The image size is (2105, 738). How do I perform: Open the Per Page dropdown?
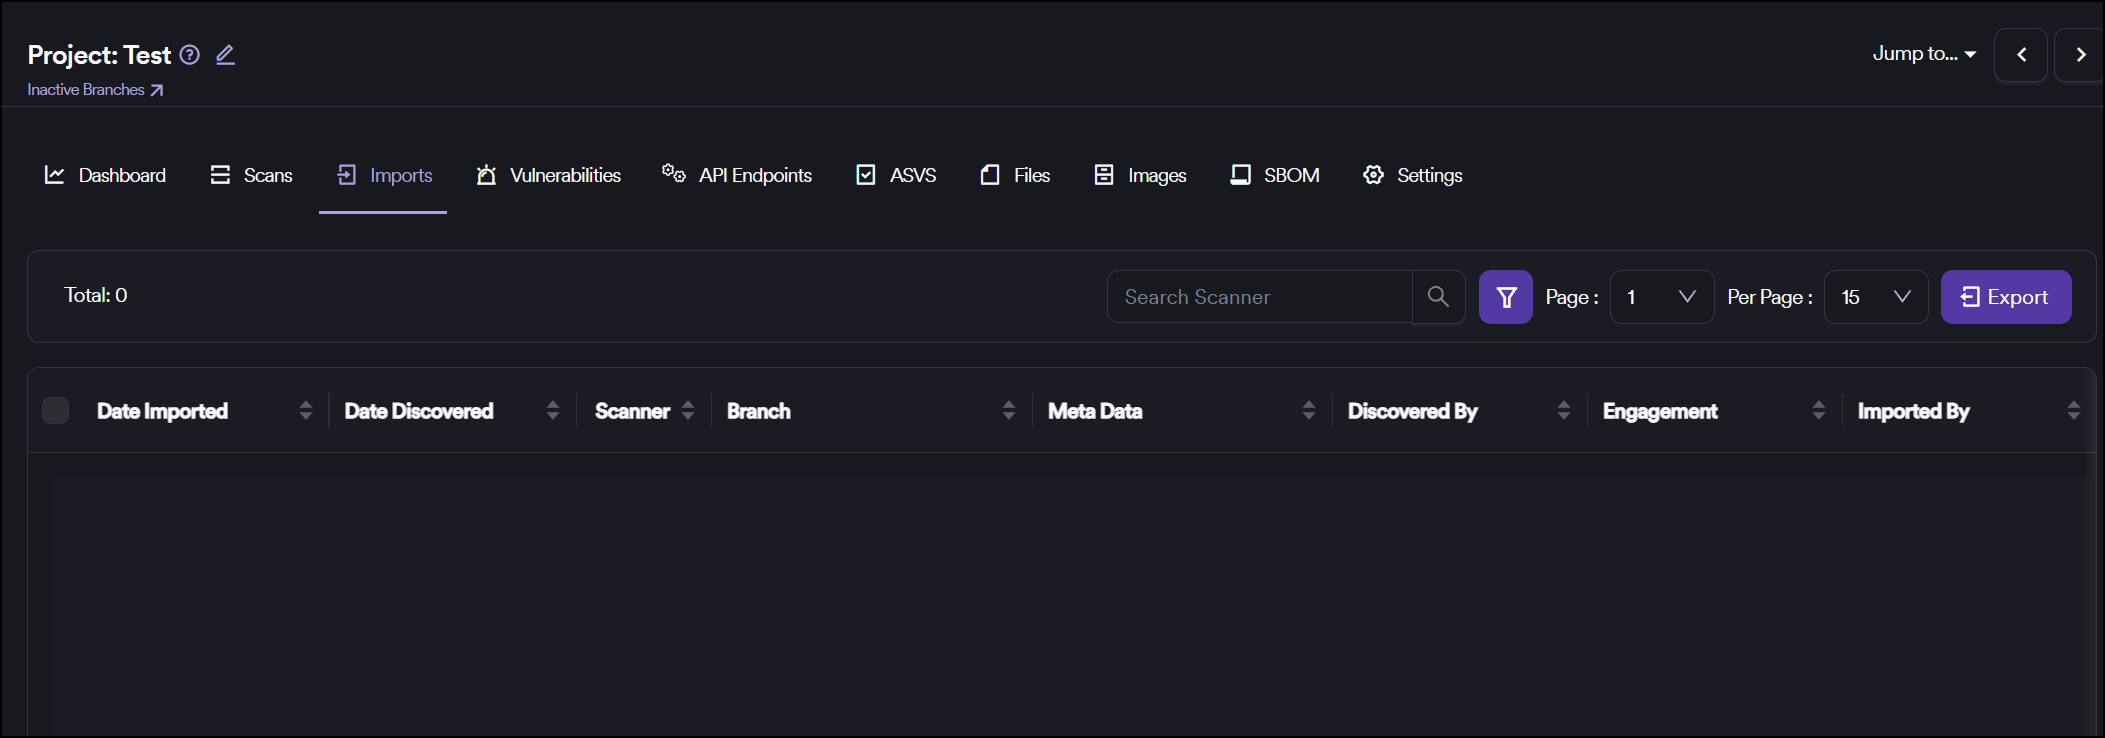1875,297
